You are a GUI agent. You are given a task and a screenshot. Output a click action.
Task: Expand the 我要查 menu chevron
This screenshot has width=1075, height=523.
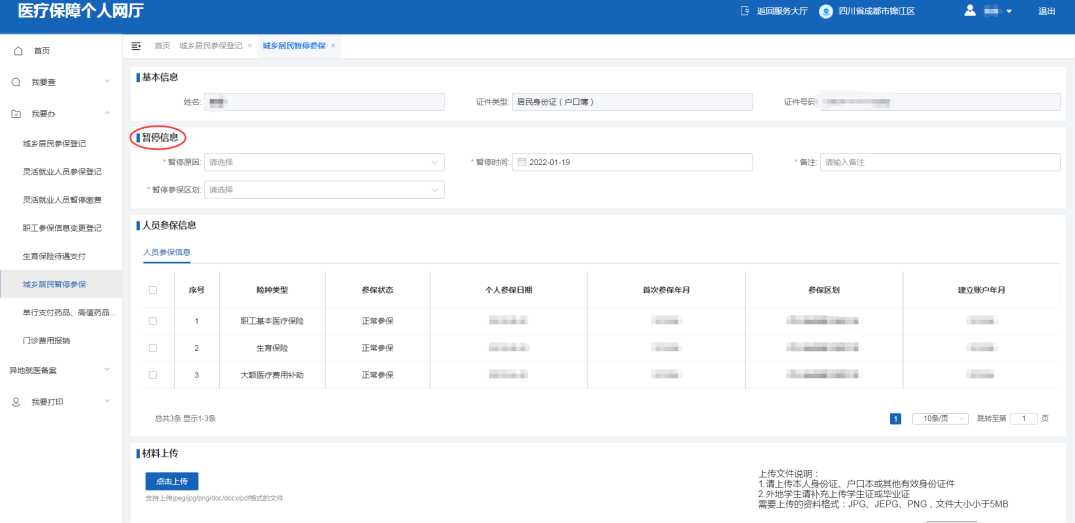click(x=107, y=82)
